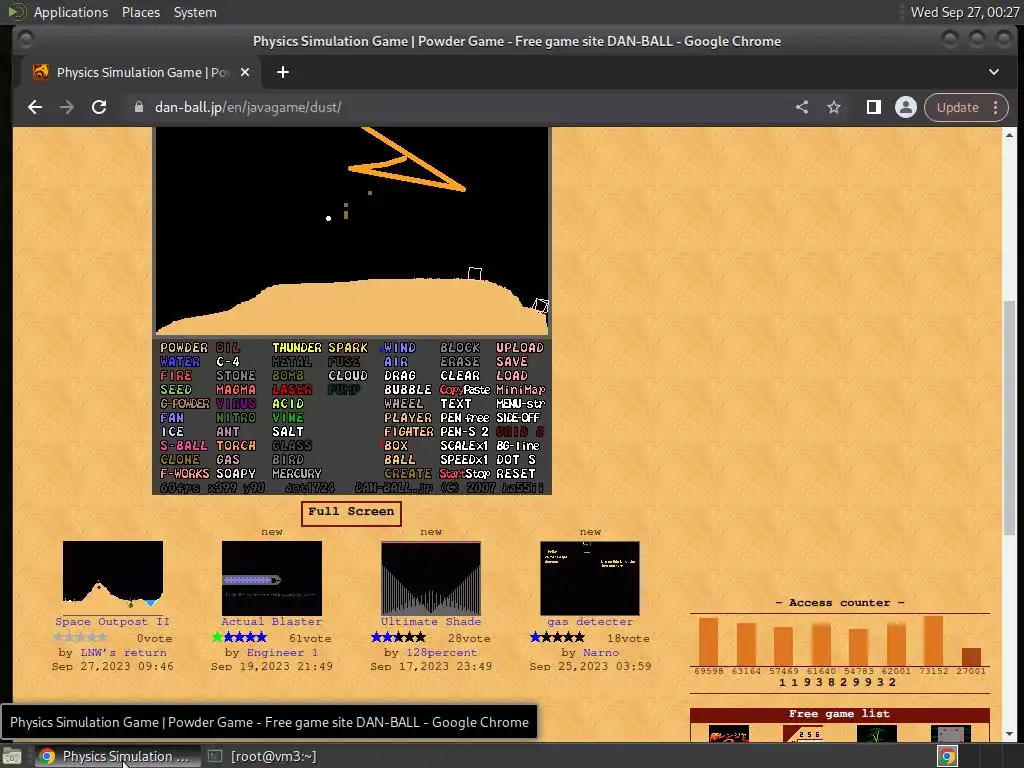Select the F-WORKS element
The width and height of the screenshot is (1024, 768).
tap(185, 473)
